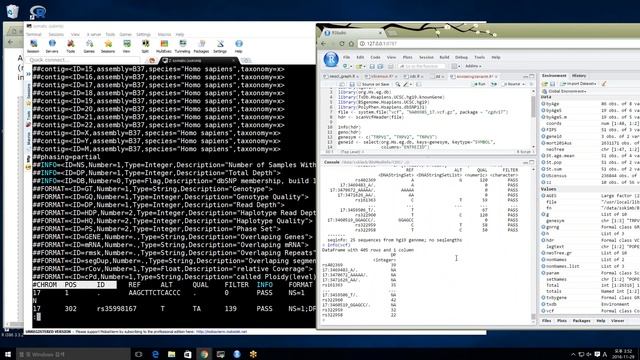The width and height of the screenshot is (640, 360).
Task: Open the View menu in MobaXterm
Action: (75, 34)
